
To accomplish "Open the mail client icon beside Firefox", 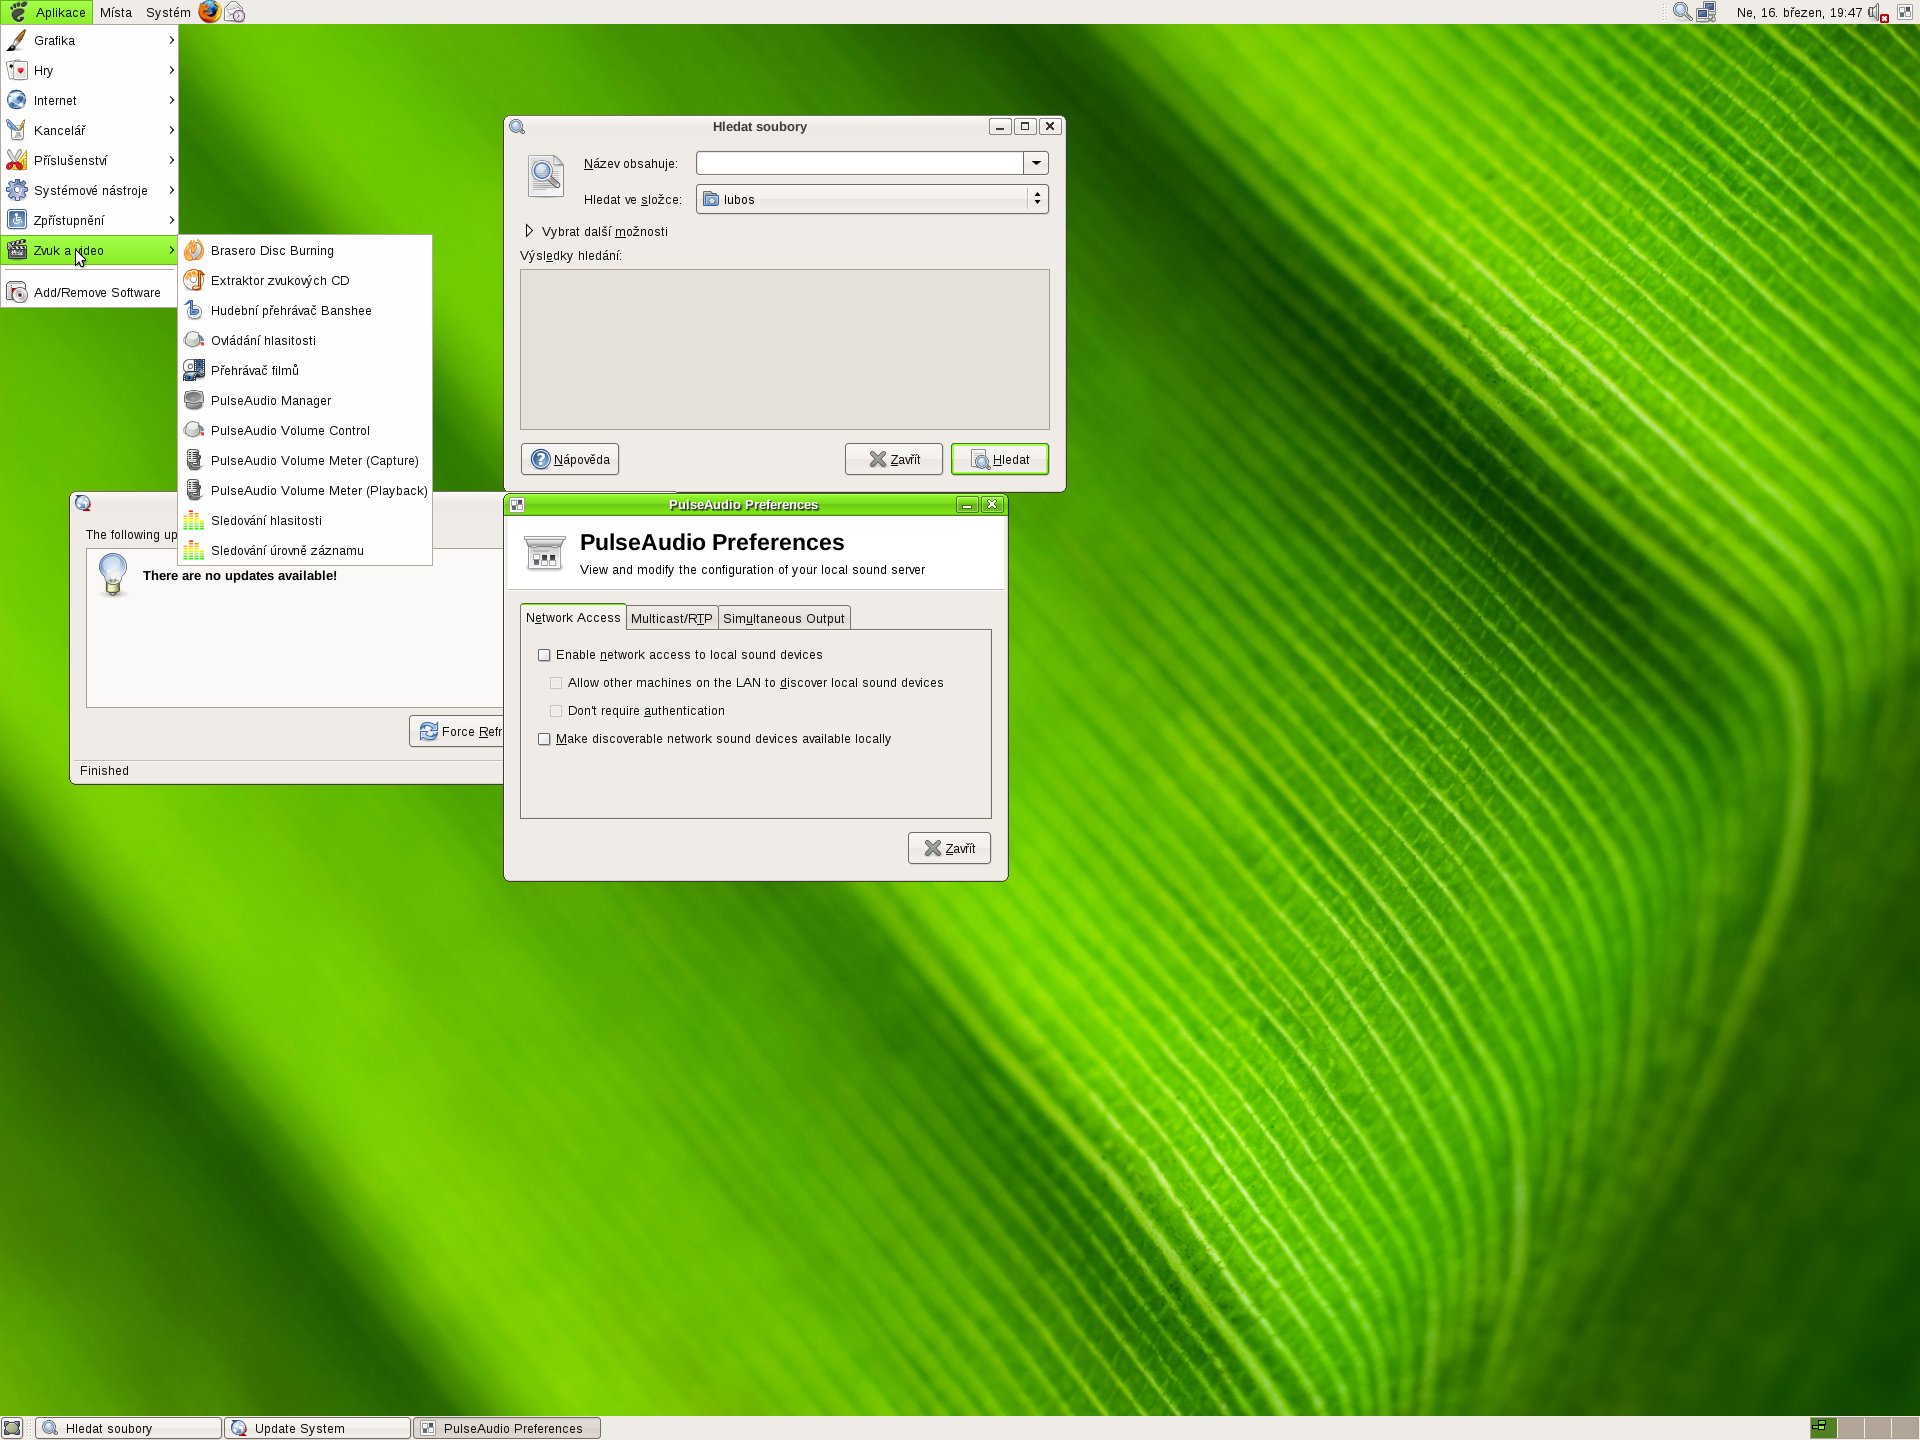I will point(235,12).
